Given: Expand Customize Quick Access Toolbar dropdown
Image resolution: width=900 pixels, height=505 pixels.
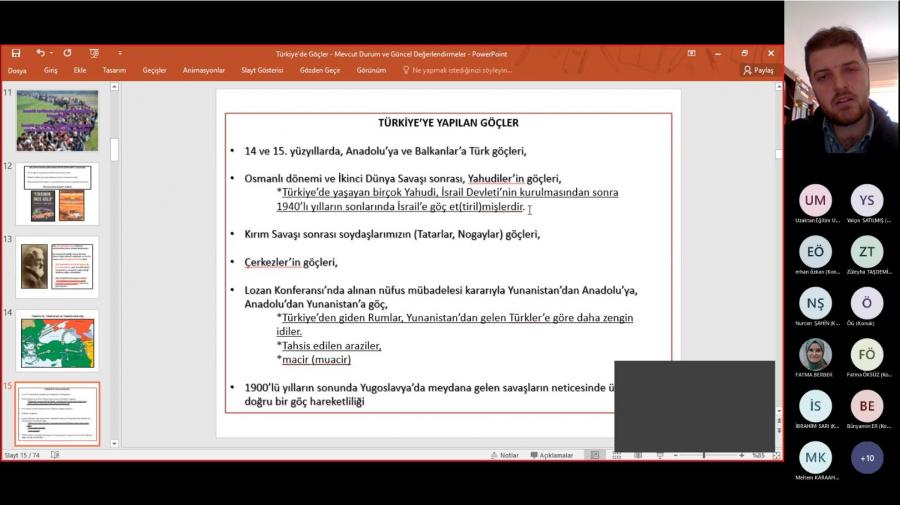Looking at the screenshot, I should pos(120,53).
